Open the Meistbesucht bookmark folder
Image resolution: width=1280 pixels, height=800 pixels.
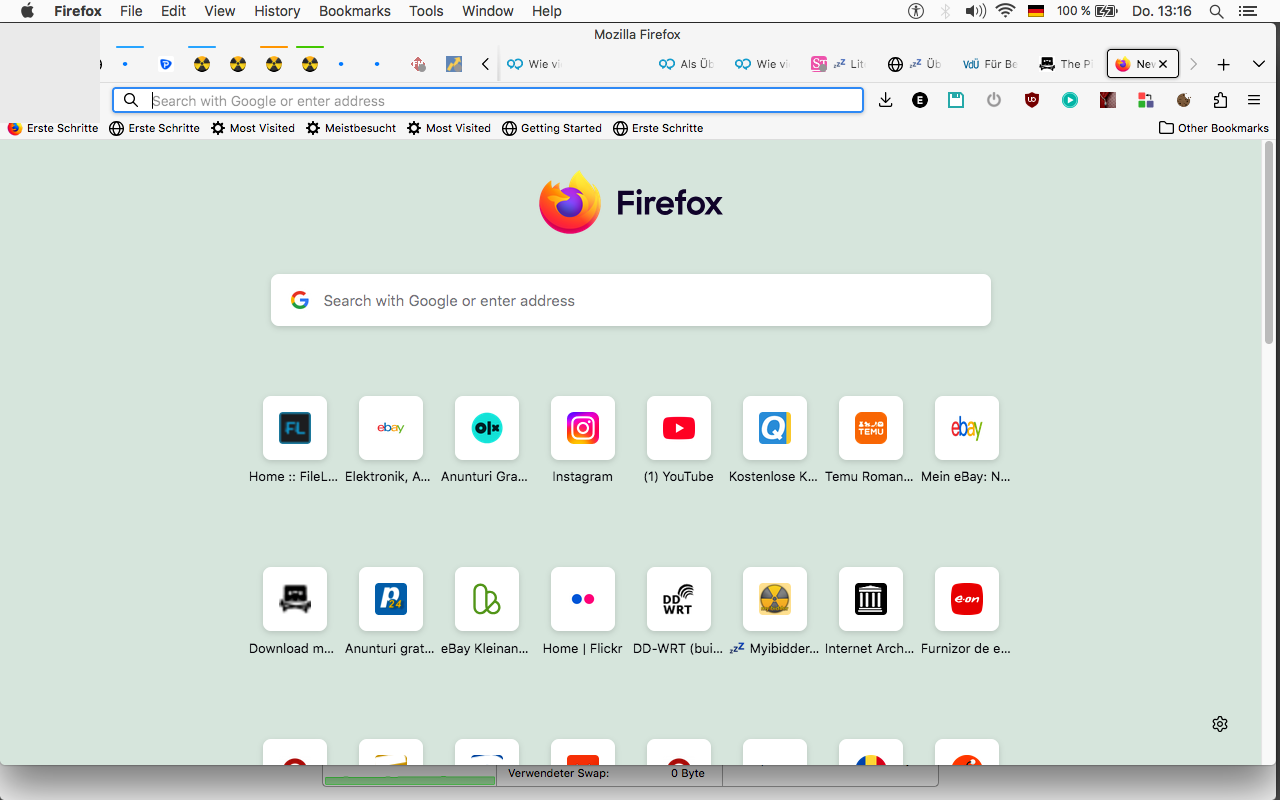coord(351,128)
